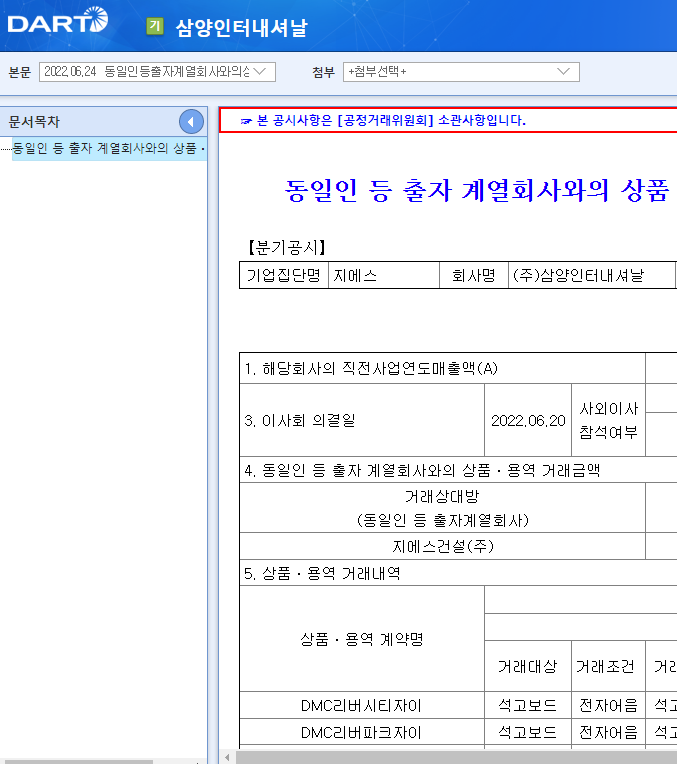The width and height of the screenshot is (677, 764).
Task: Click the document horizontal scrollbar left arrow
Action: pos(227,757)
